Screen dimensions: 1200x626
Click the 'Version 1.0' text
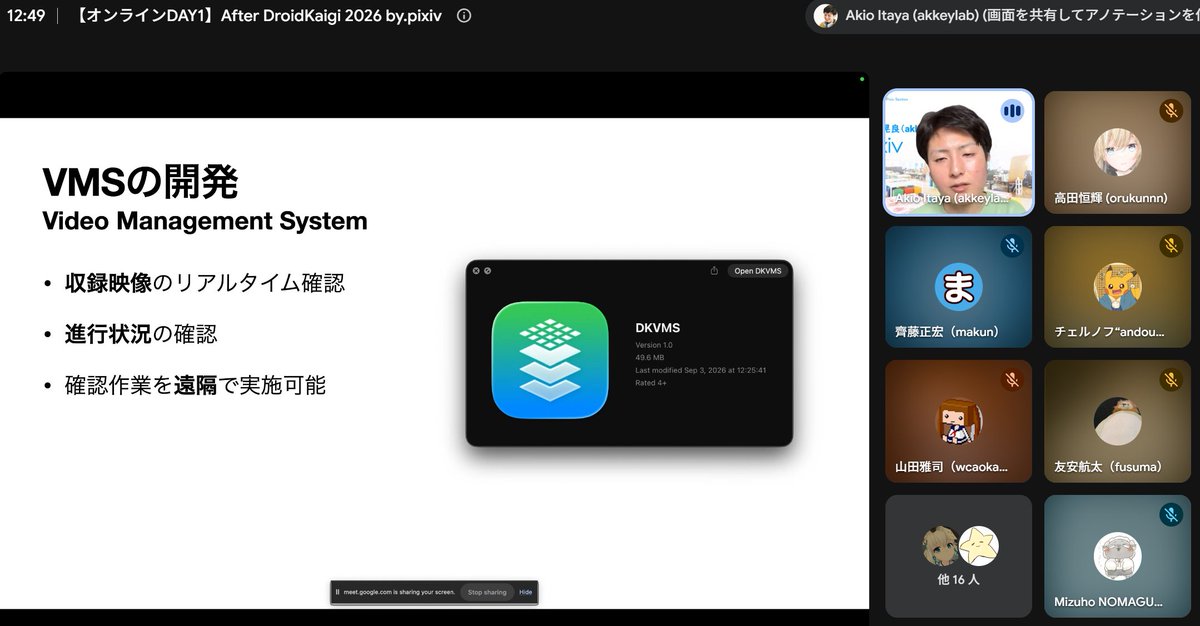(656, 346)
